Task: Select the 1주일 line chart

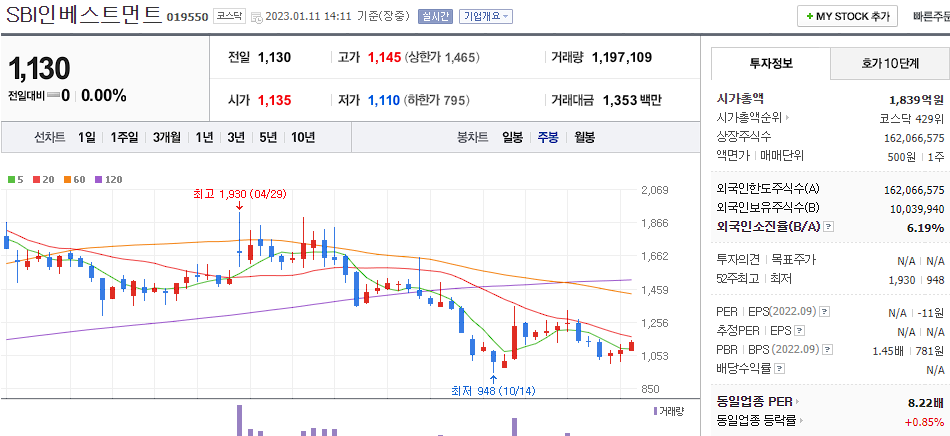Action: pyautogui.click(x=124, y=137)
